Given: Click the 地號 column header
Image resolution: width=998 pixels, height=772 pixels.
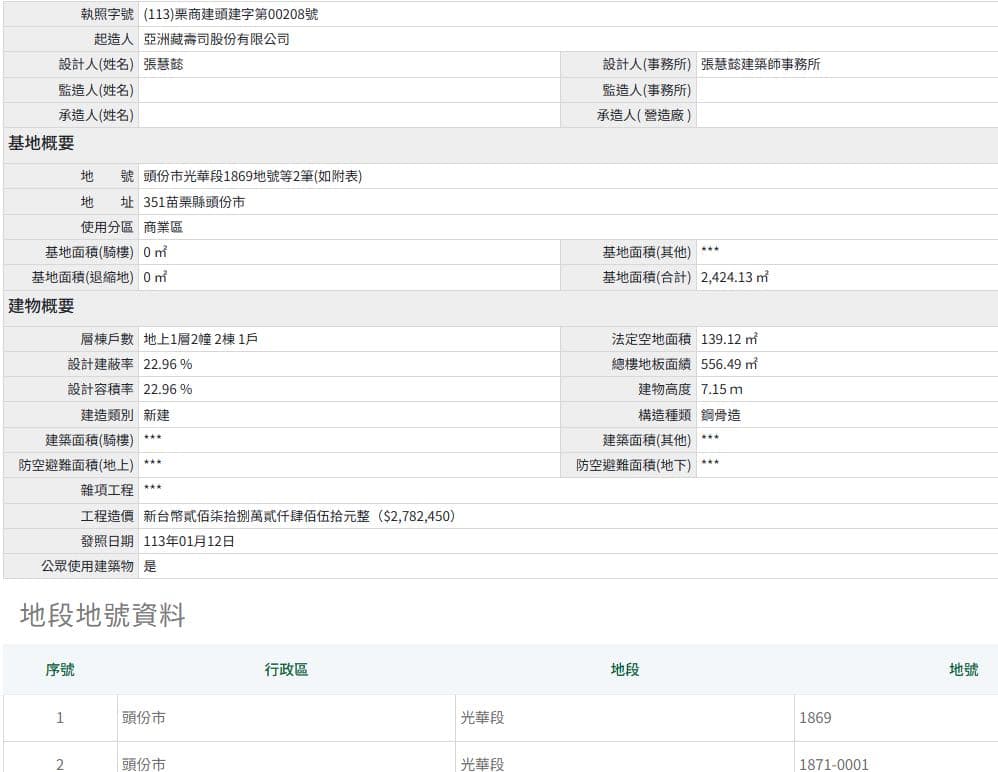Looking at the screenshot, I should click(x=963, y=670).
